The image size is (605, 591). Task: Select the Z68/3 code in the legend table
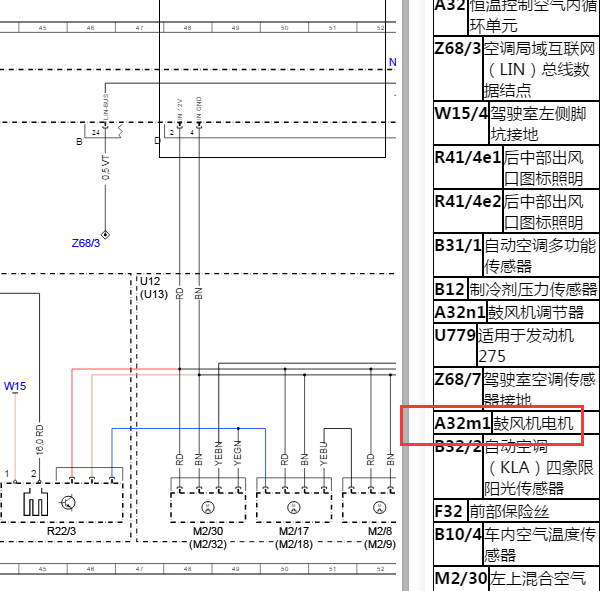(458, 49)
